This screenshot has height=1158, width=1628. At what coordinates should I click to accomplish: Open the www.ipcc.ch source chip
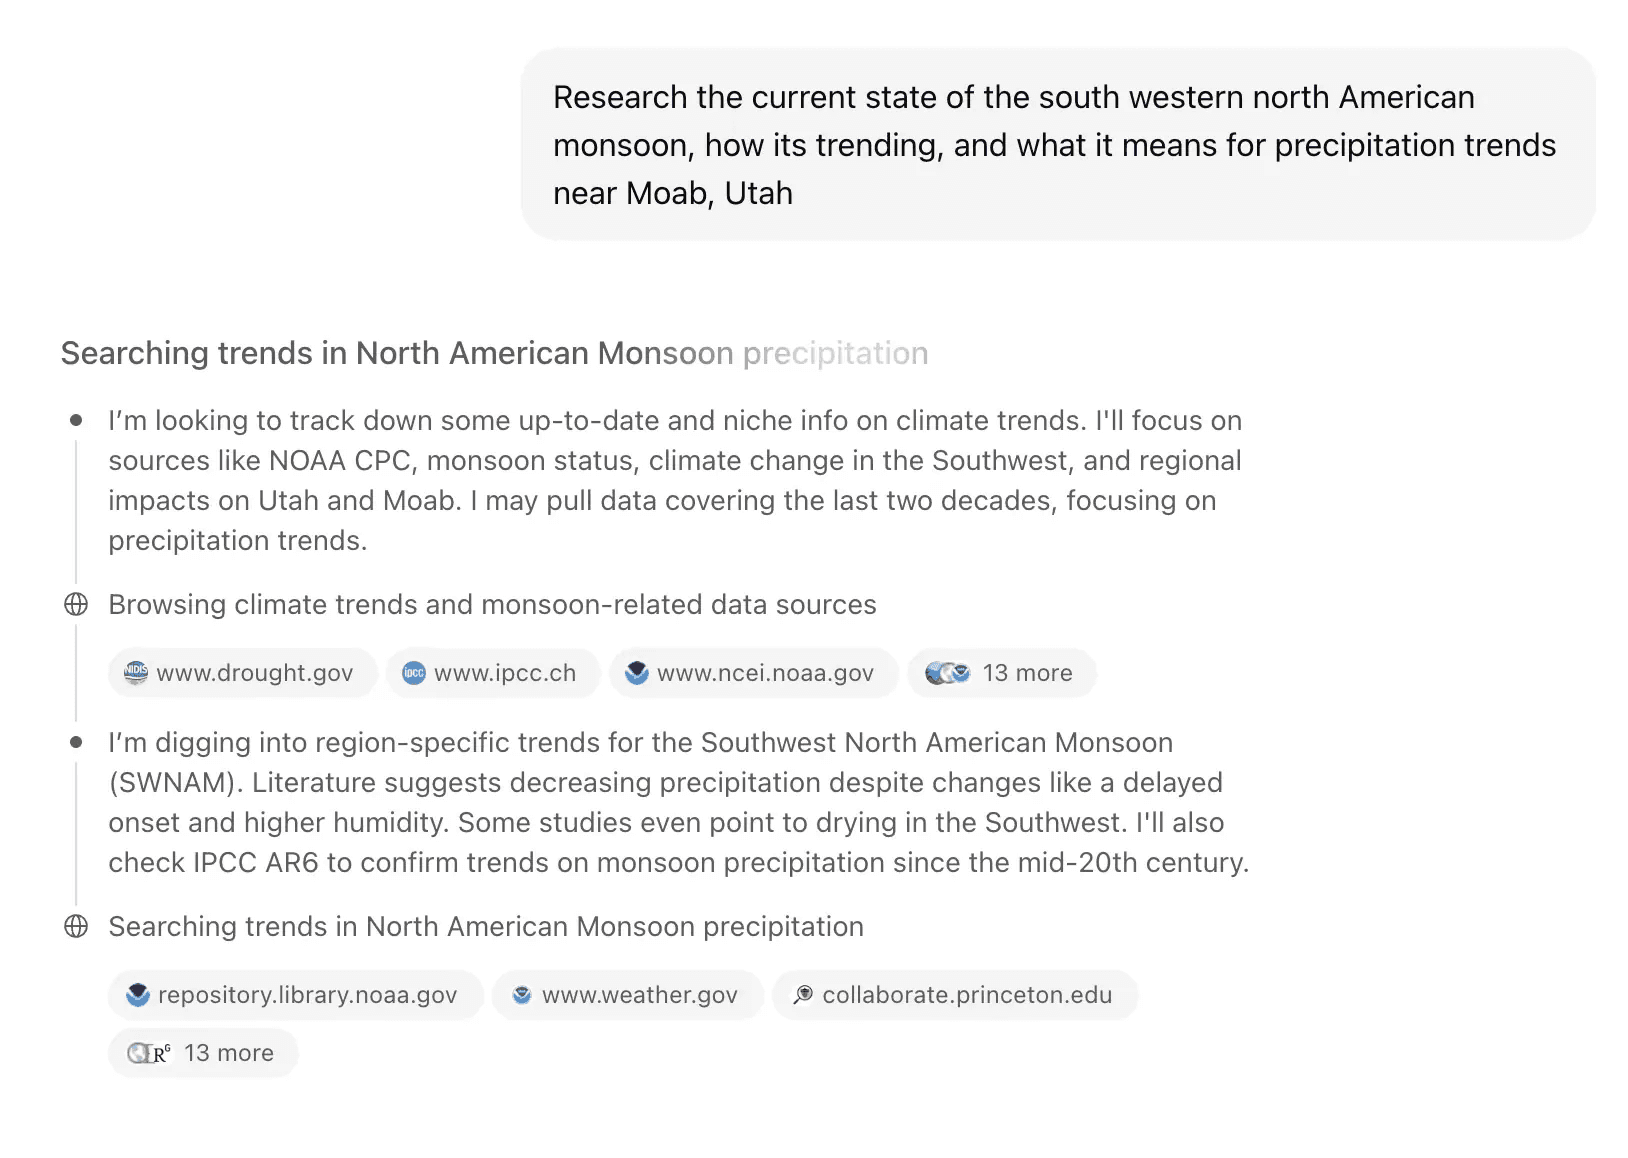492,673
